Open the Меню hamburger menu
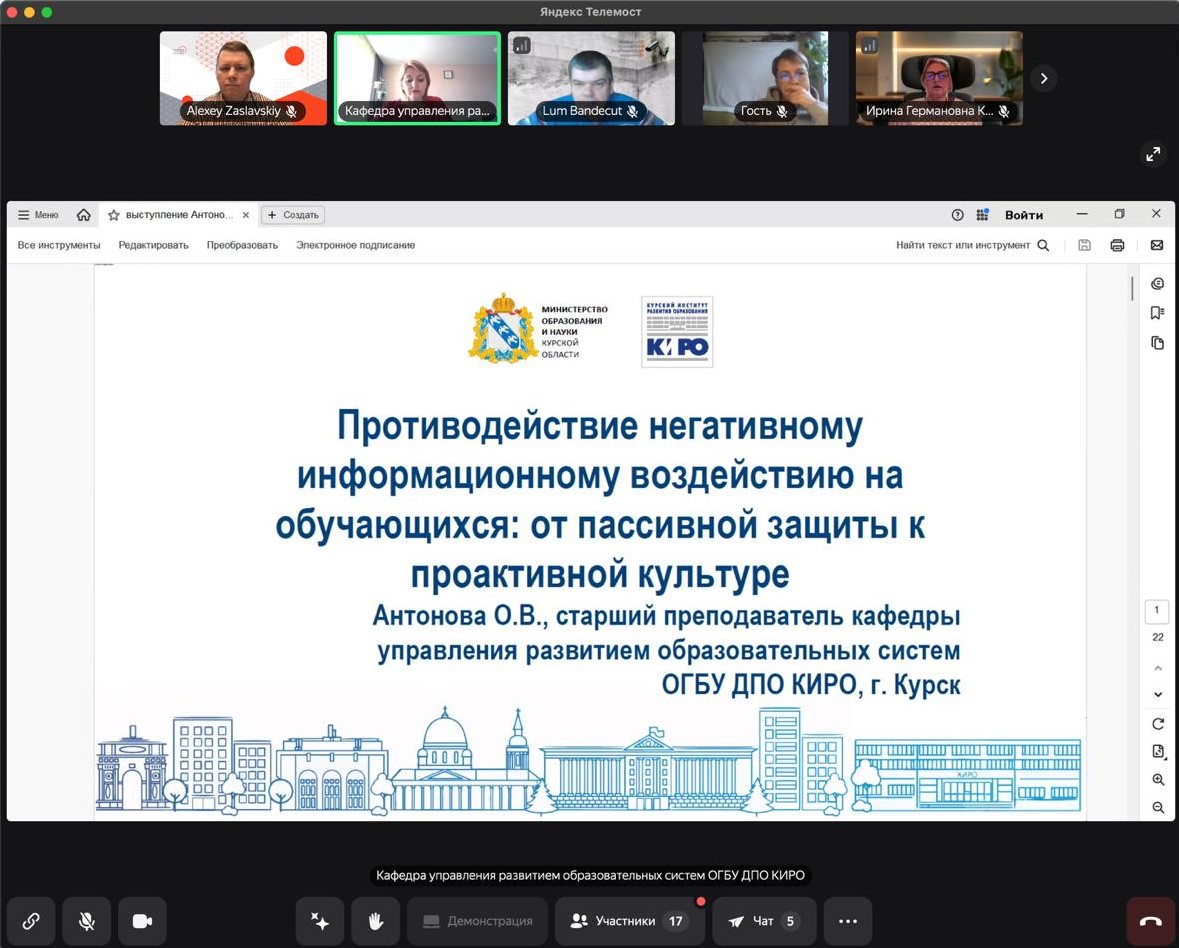Viewport: 1179px width, 948px height. point(38,215)
